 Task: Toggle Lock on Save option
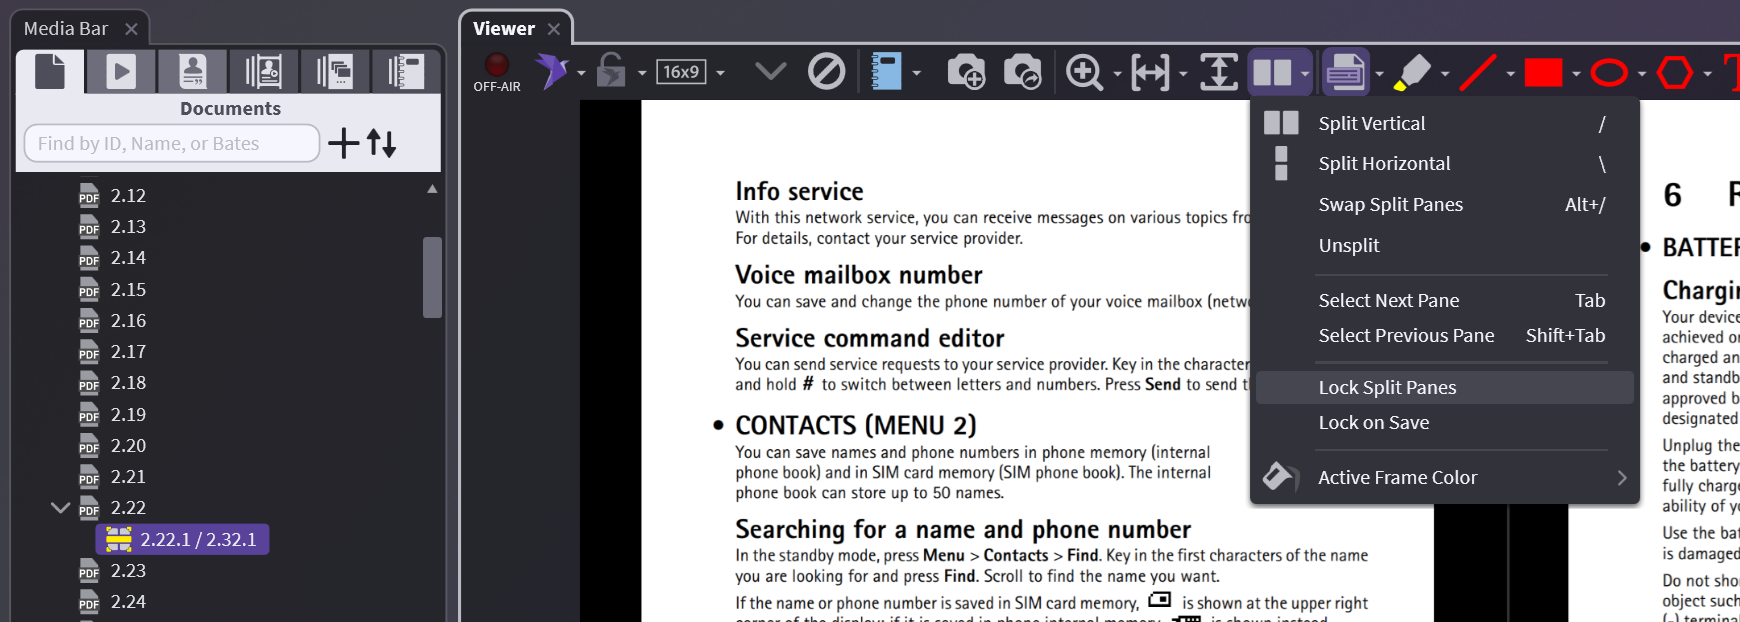click(x=1373, y=422)
